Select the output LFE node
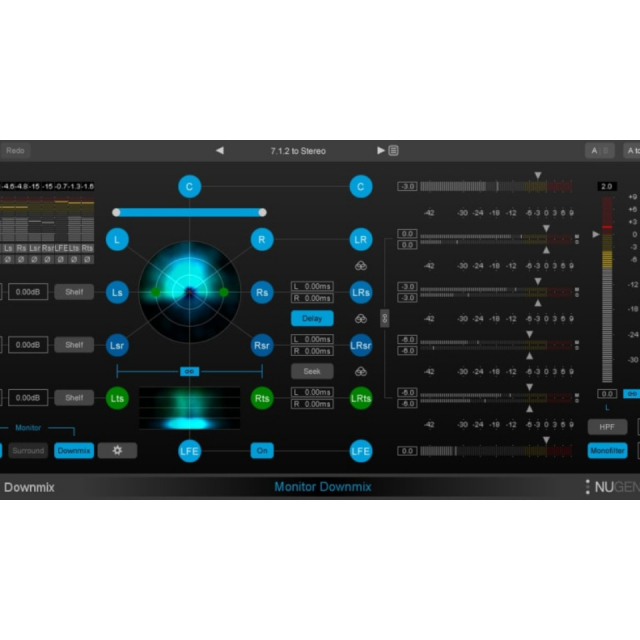Screen dimensions: 640x640 click(361, 451)
